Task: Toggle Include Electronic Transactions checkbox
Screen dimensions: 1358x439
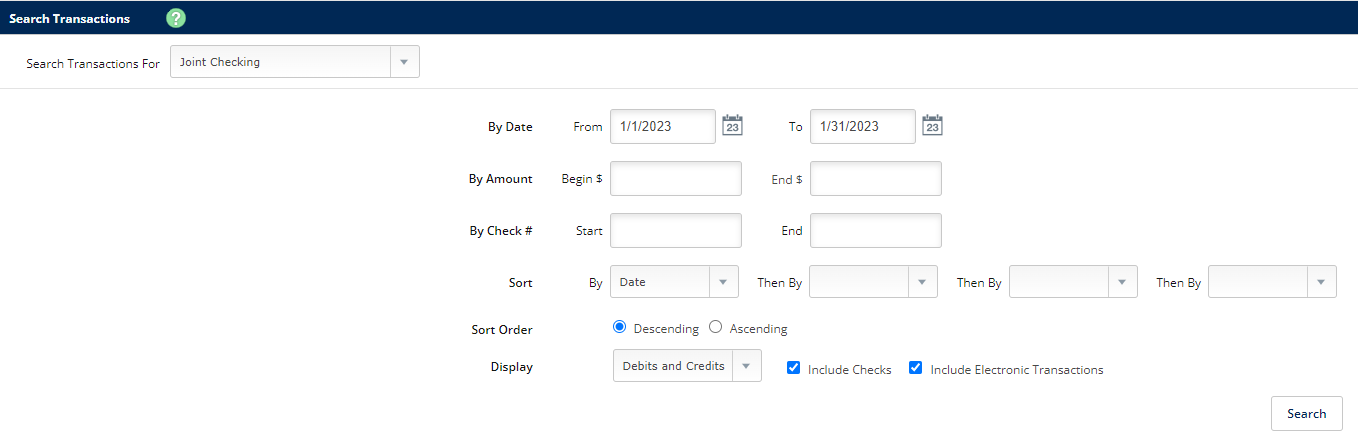Action: [915, 368]
